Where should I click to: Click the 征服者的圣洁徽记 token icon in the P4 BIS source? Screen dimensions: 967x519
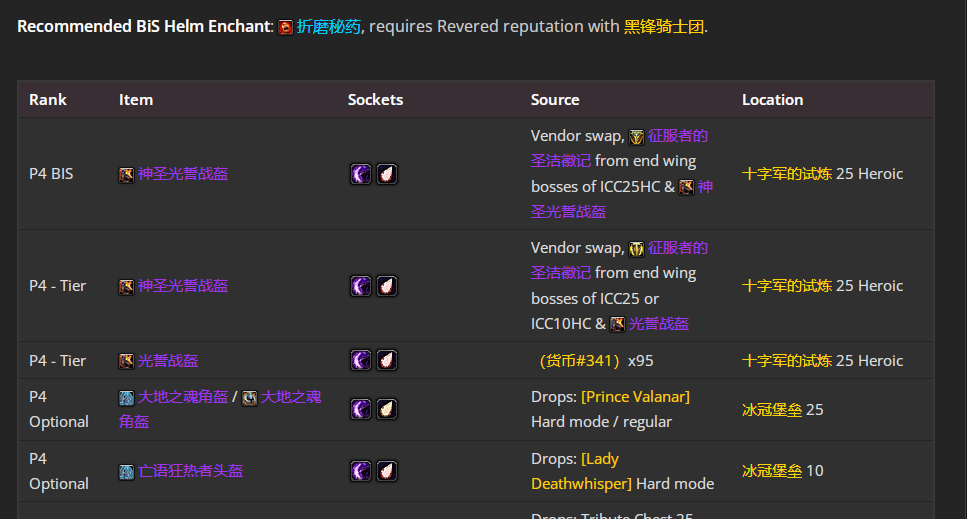[636, 136]
